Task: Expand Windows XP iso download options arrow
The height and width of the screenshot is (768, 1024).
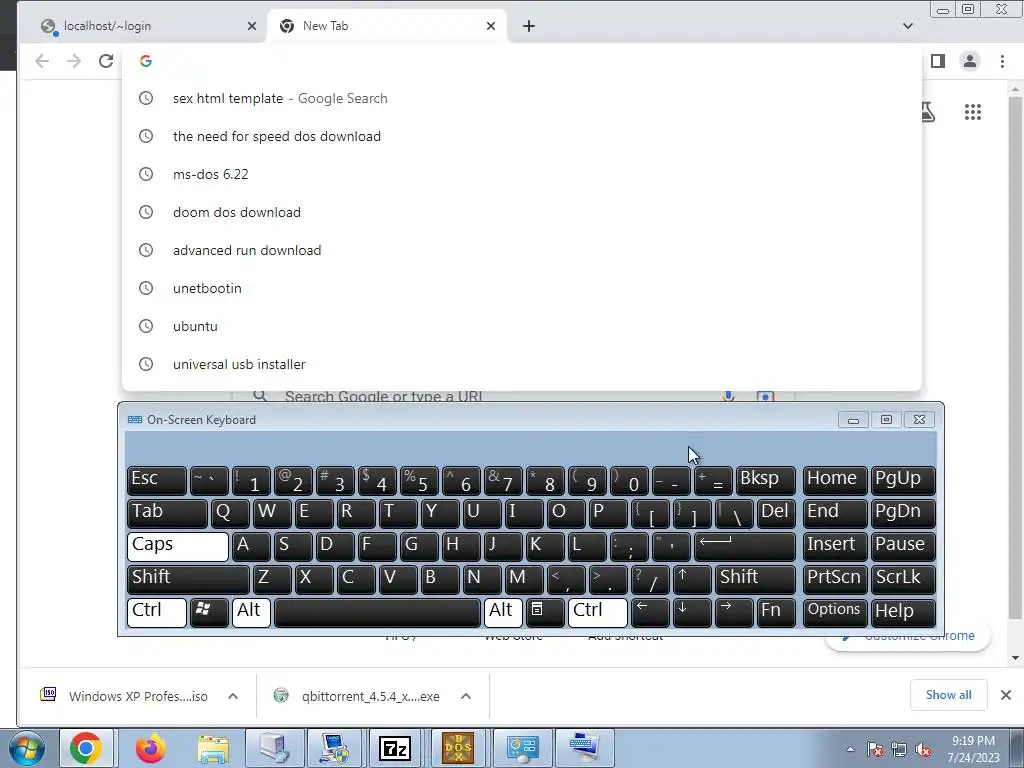Action: coord(232,696)
